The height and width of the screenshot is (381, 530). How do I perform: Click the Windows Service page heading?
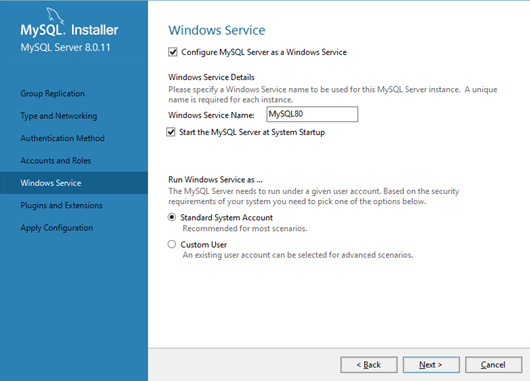pyautogui.click(x=217, y=30)
